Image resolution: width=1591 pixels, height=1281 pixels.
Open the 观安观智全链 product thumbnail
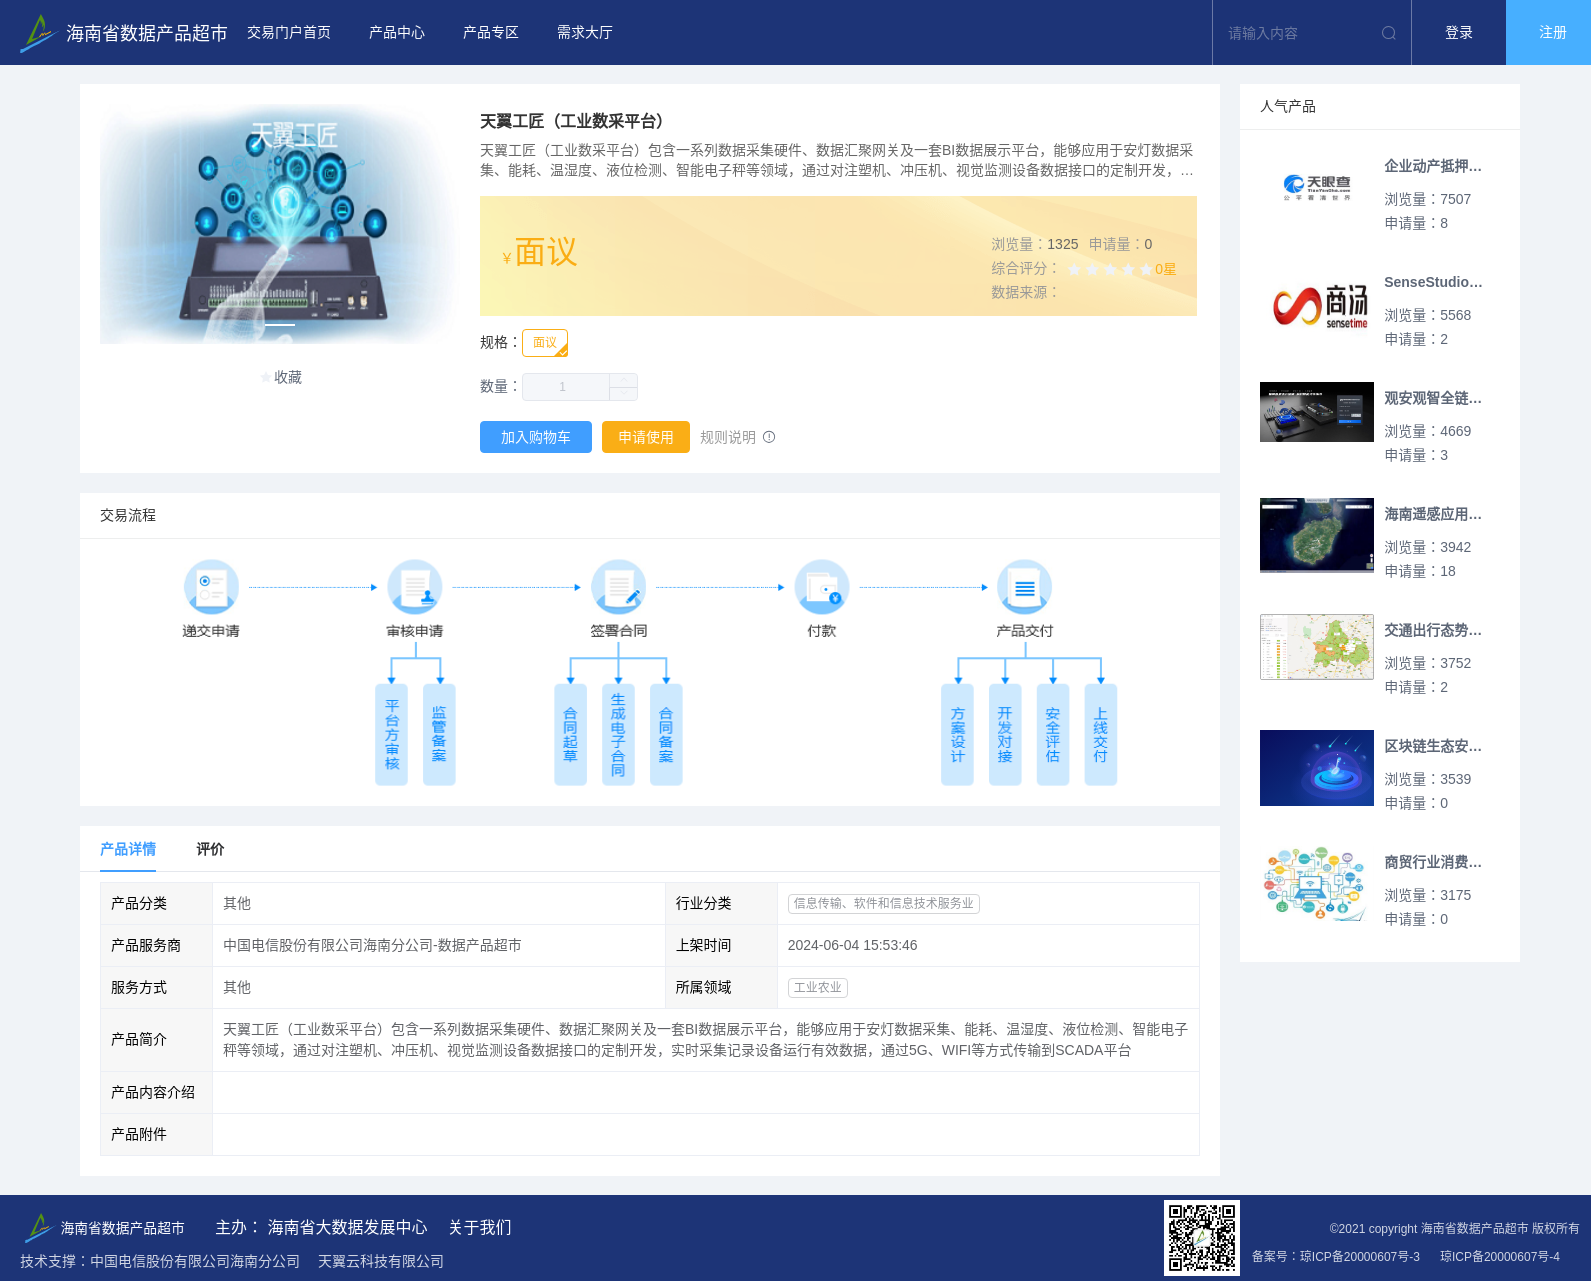click(1317, 412)
